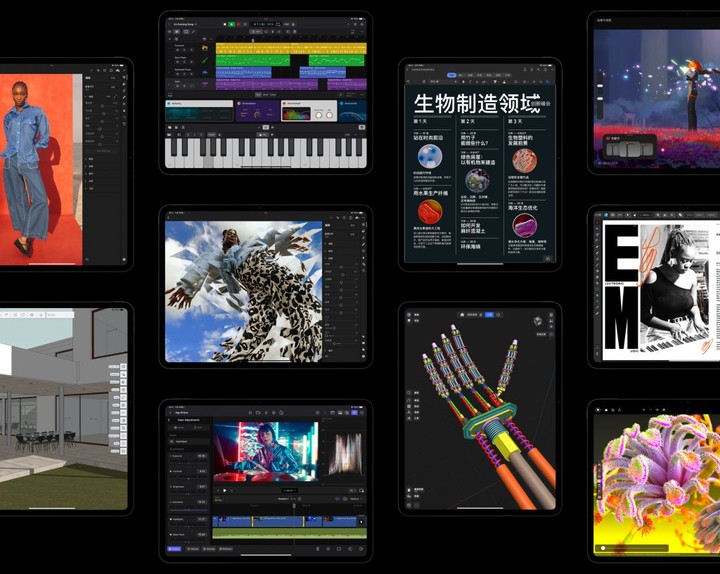Click the playhead marker on Final Cut timeline
The image size is (720, 574).
tap(294, 505)
